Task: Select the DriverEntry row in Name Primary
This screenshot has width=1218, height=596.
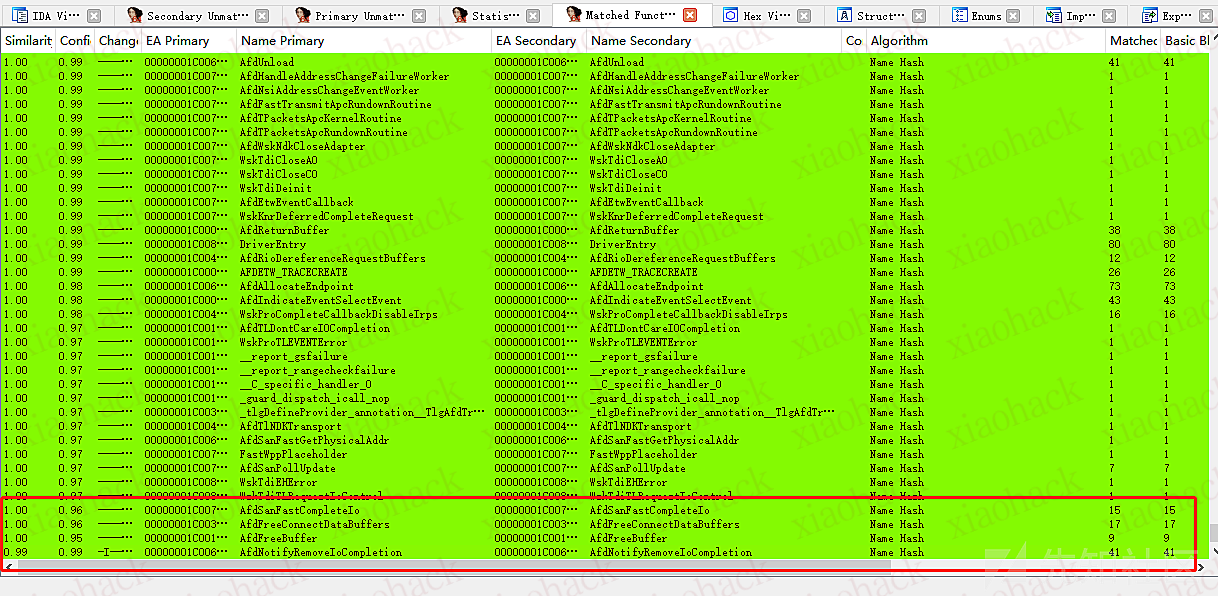Action: point(273,244)
